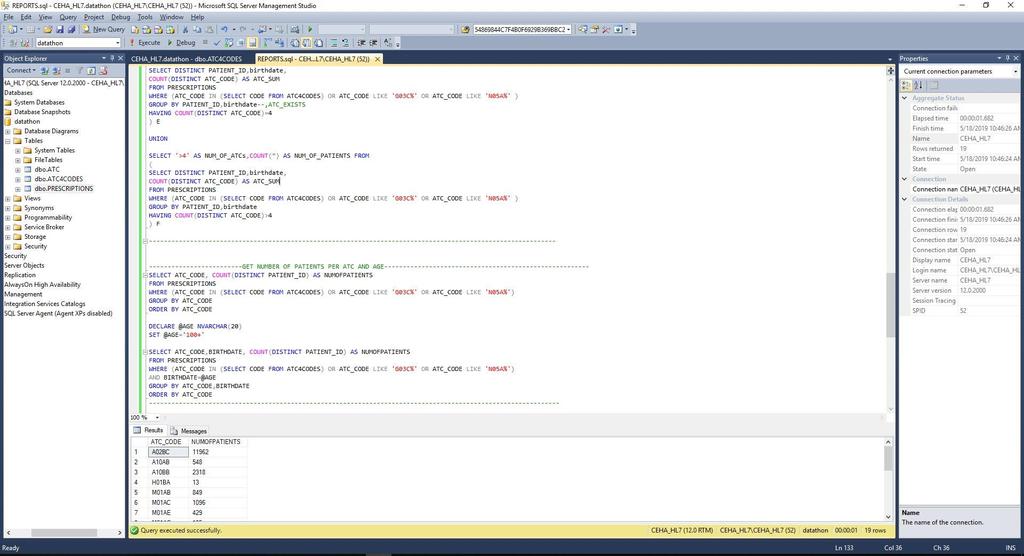Click the Security folder under datathon
The height and width of the screenshot is (556, 1024).
tap(35, 246)
